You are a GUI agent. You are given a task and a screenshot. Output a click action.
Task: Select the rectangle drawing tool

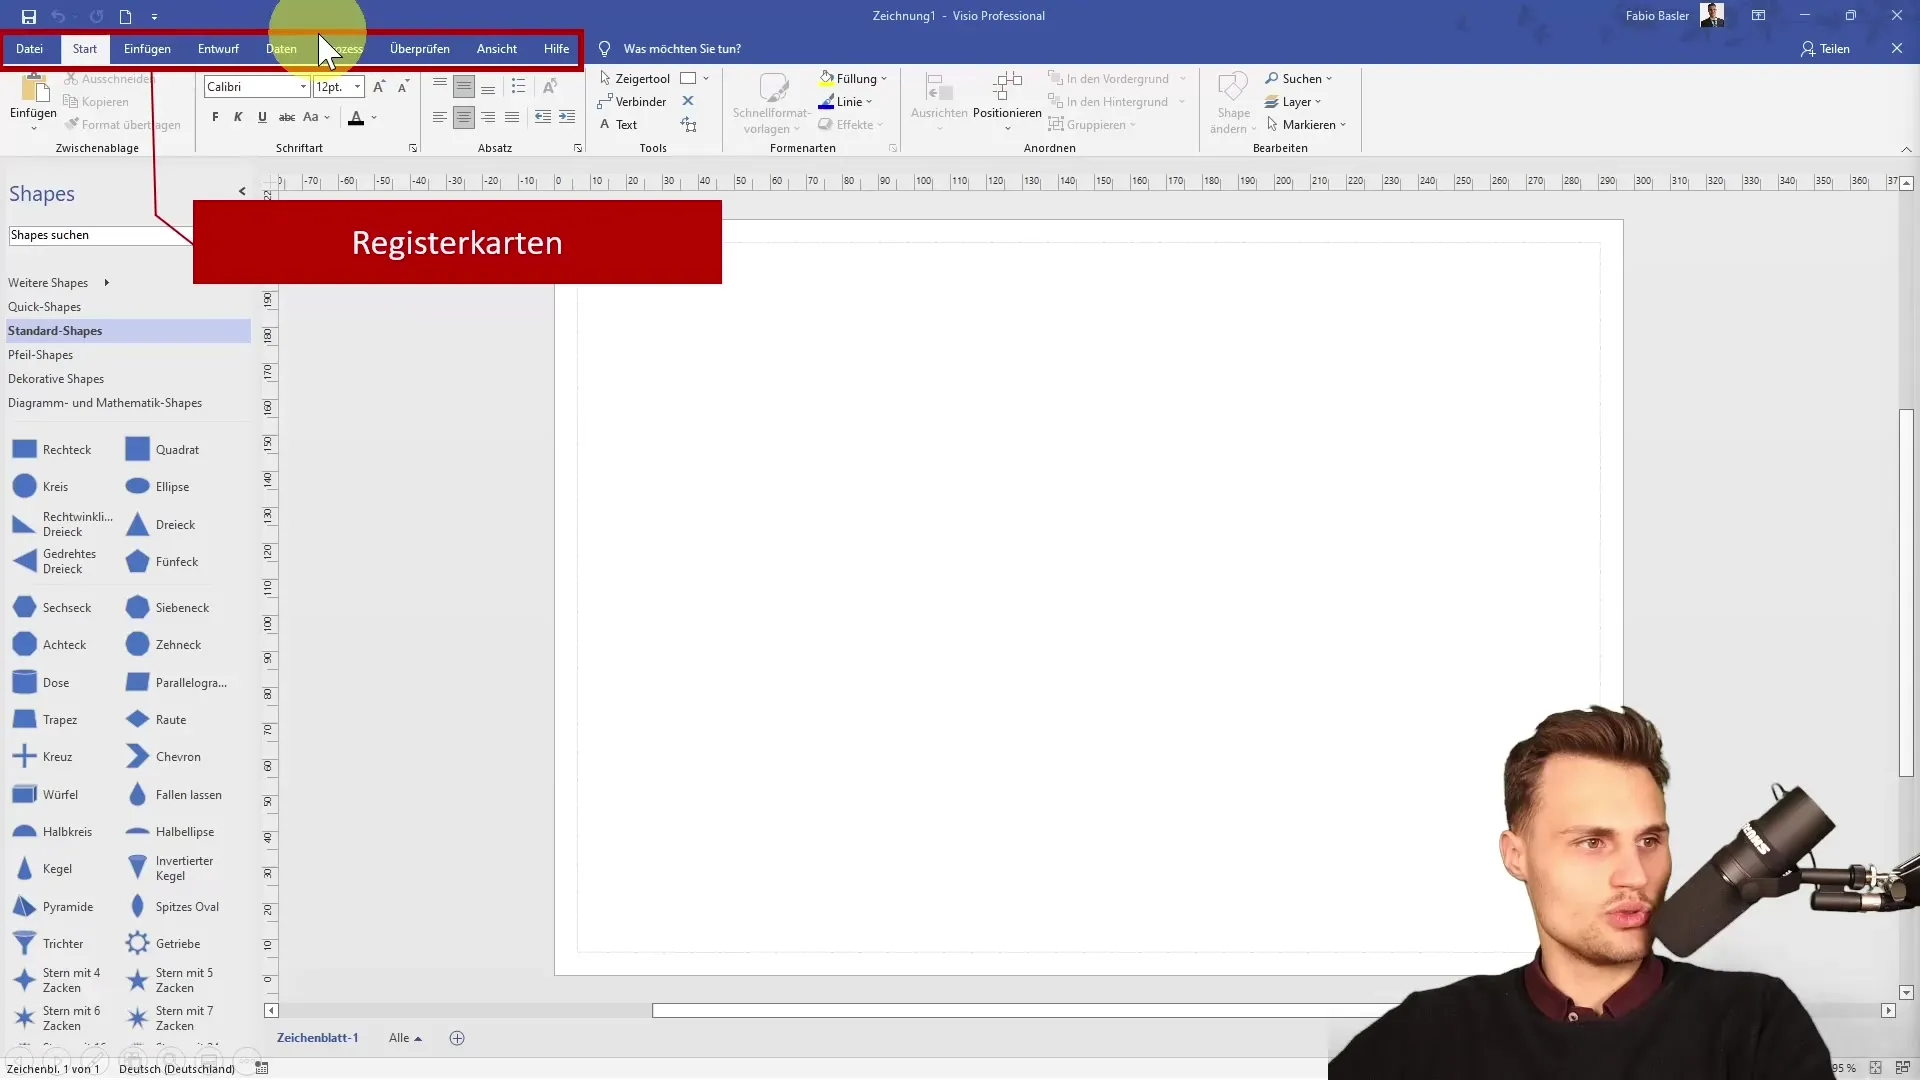688,78
